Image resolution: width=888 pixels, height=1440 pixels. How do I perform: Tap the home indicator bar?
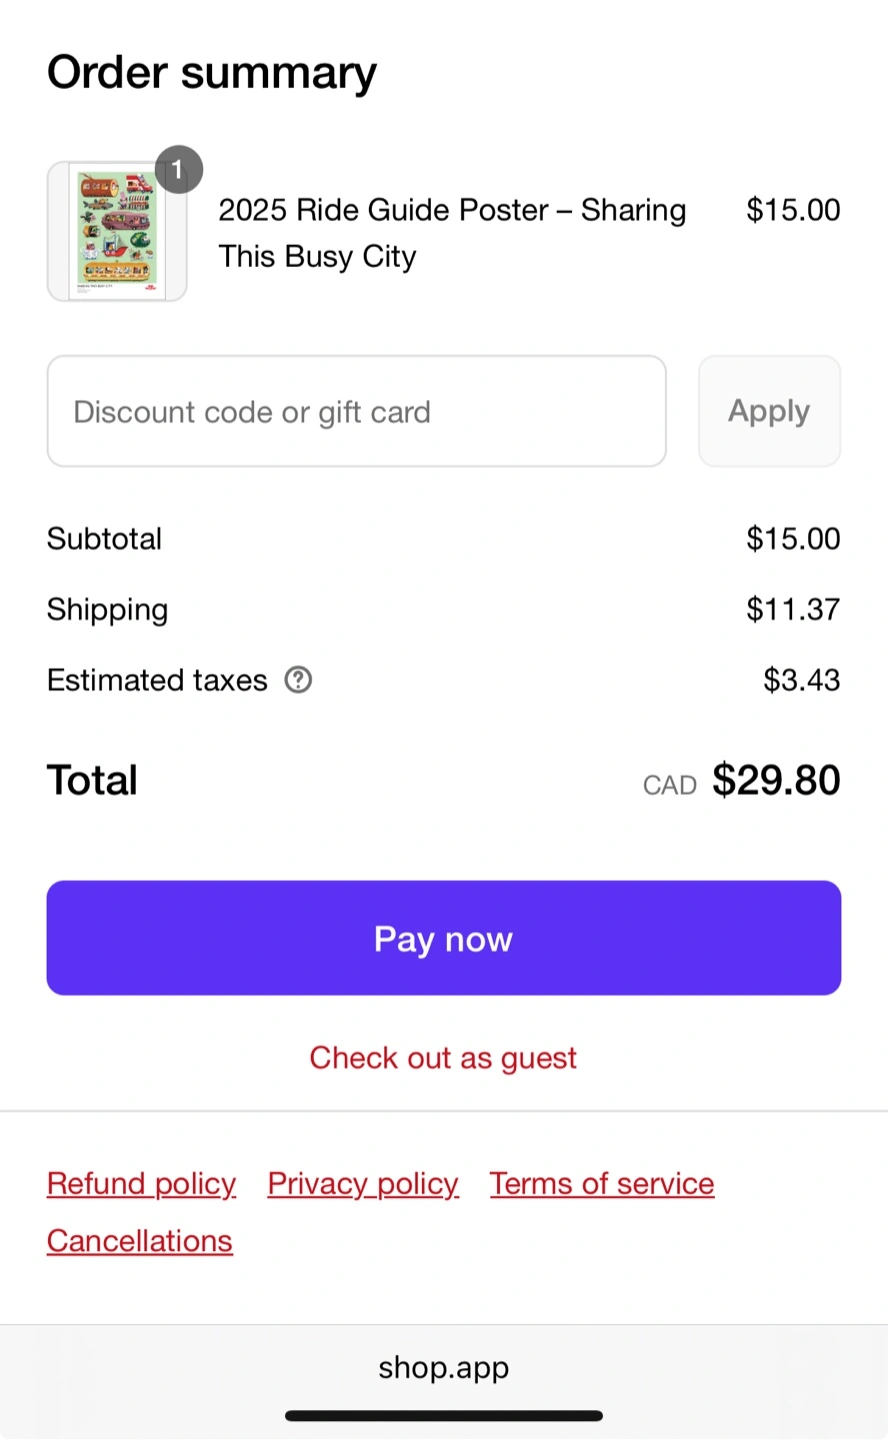click(x=444, y=1416)
